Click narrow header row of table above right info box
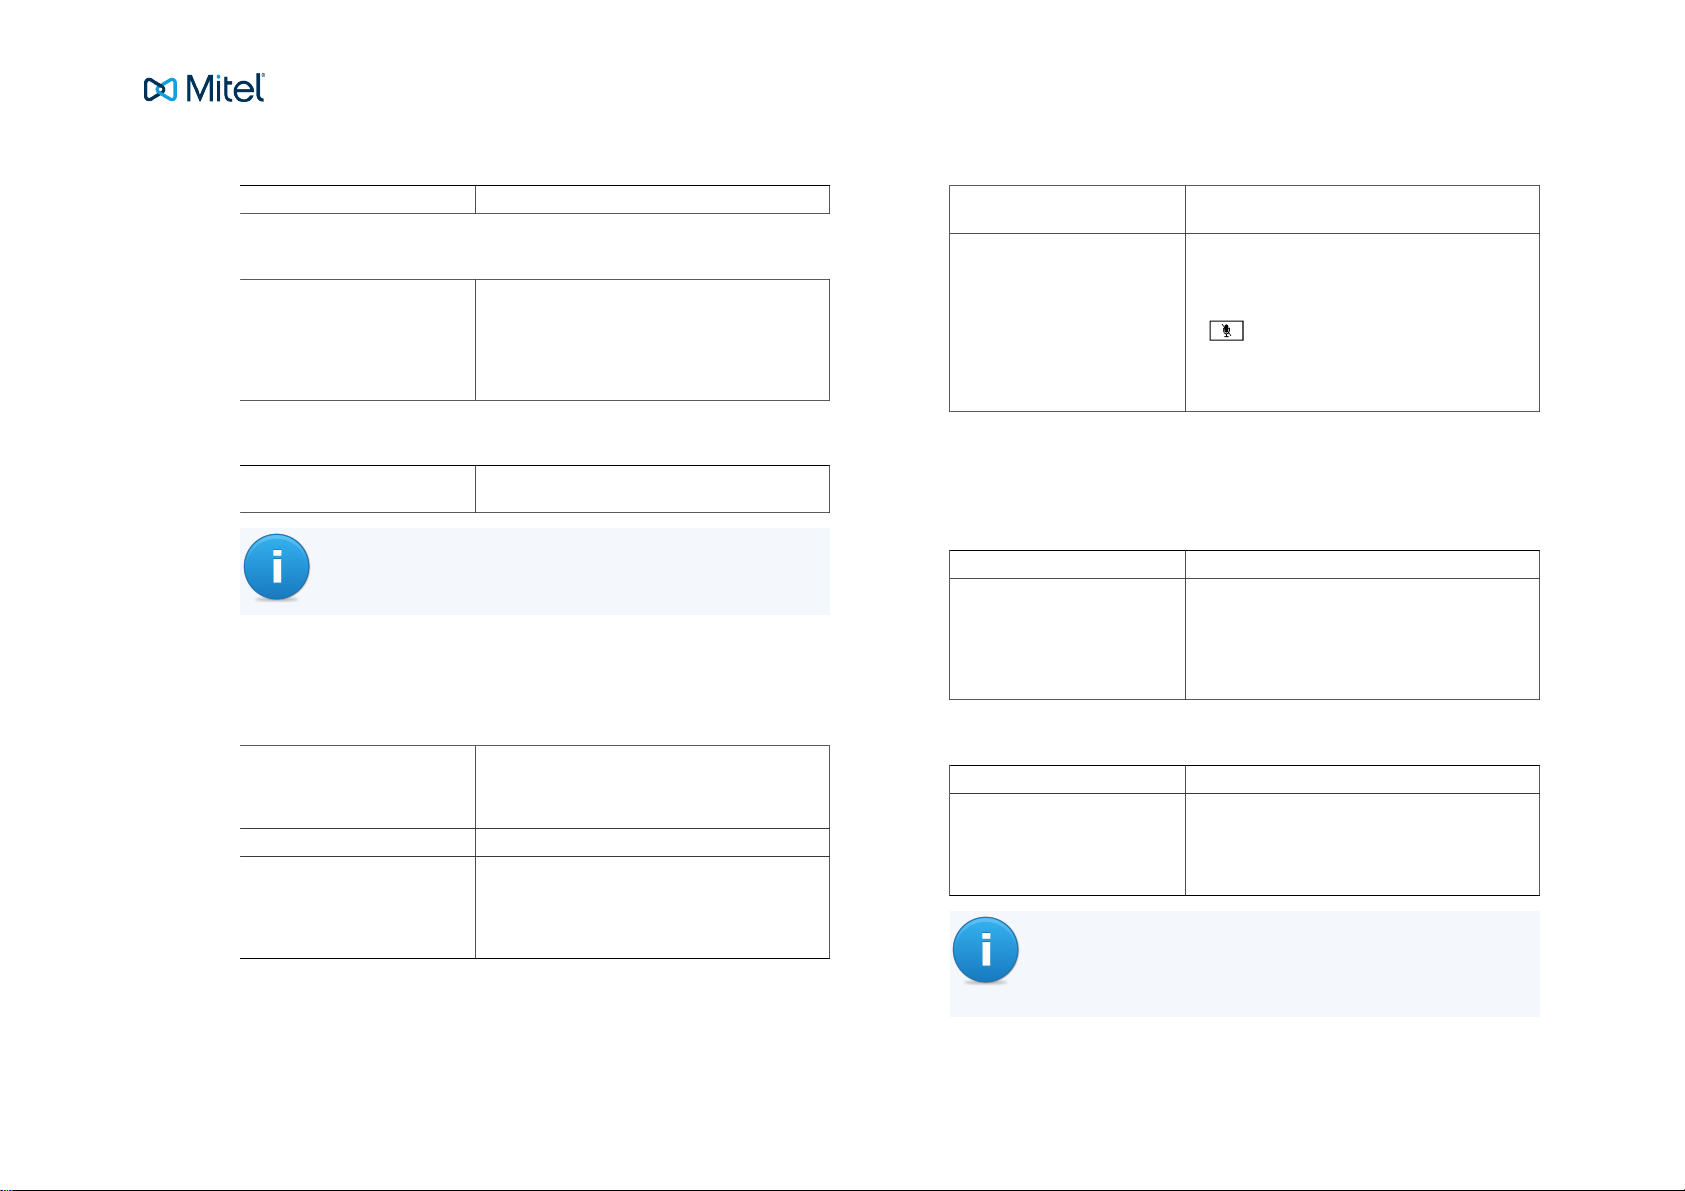The width and height of the screenshot is (1685, 1191). (x=1244, y=779)
